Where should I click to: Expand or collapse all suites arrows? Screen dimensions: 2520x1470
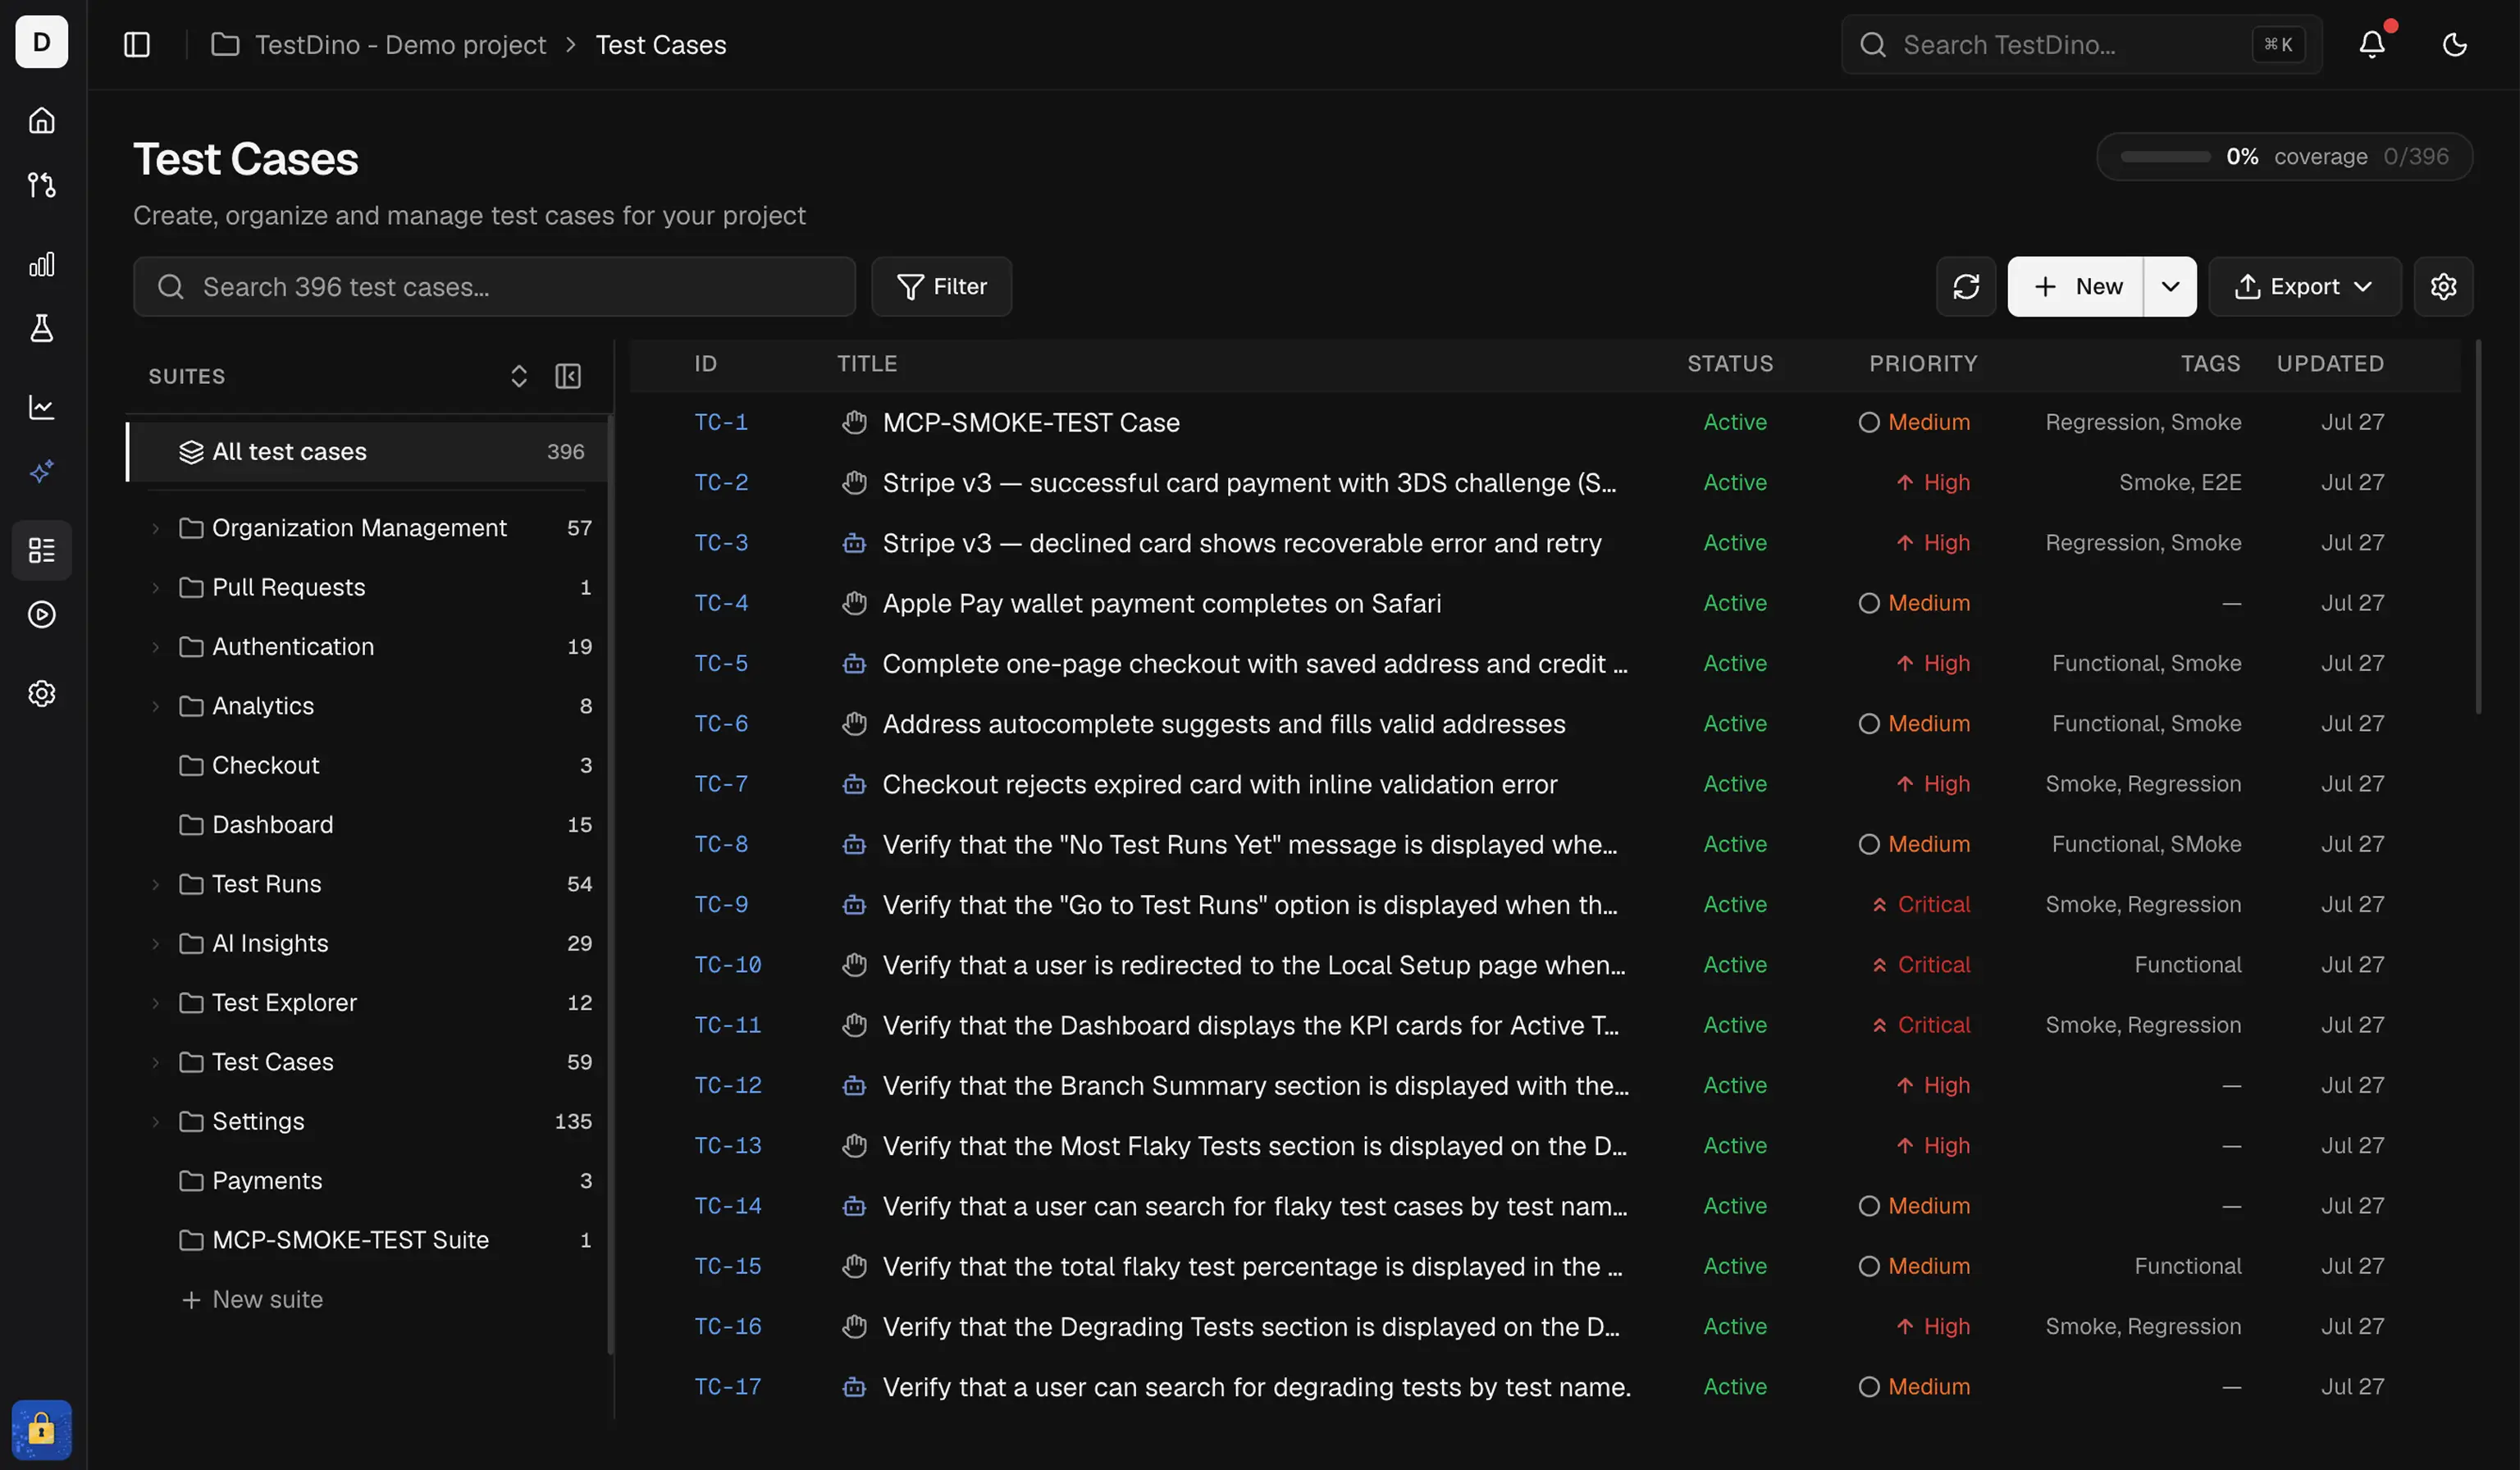point(519,376)
